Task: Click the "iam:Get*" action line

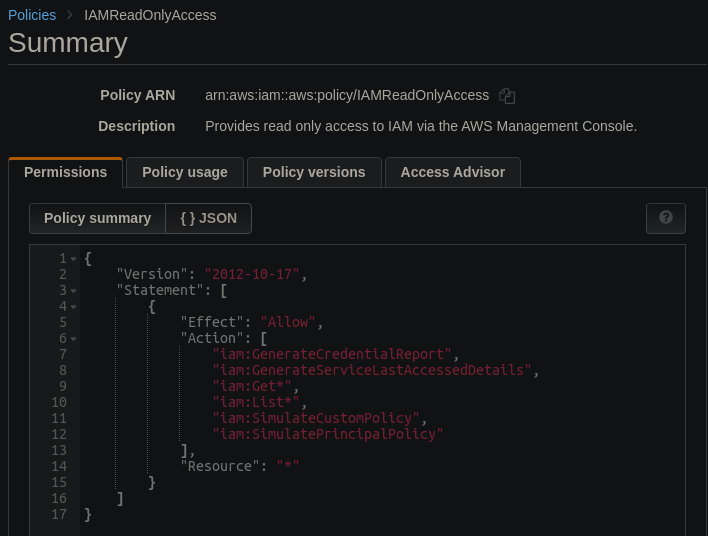Action: tap(252, 386)
